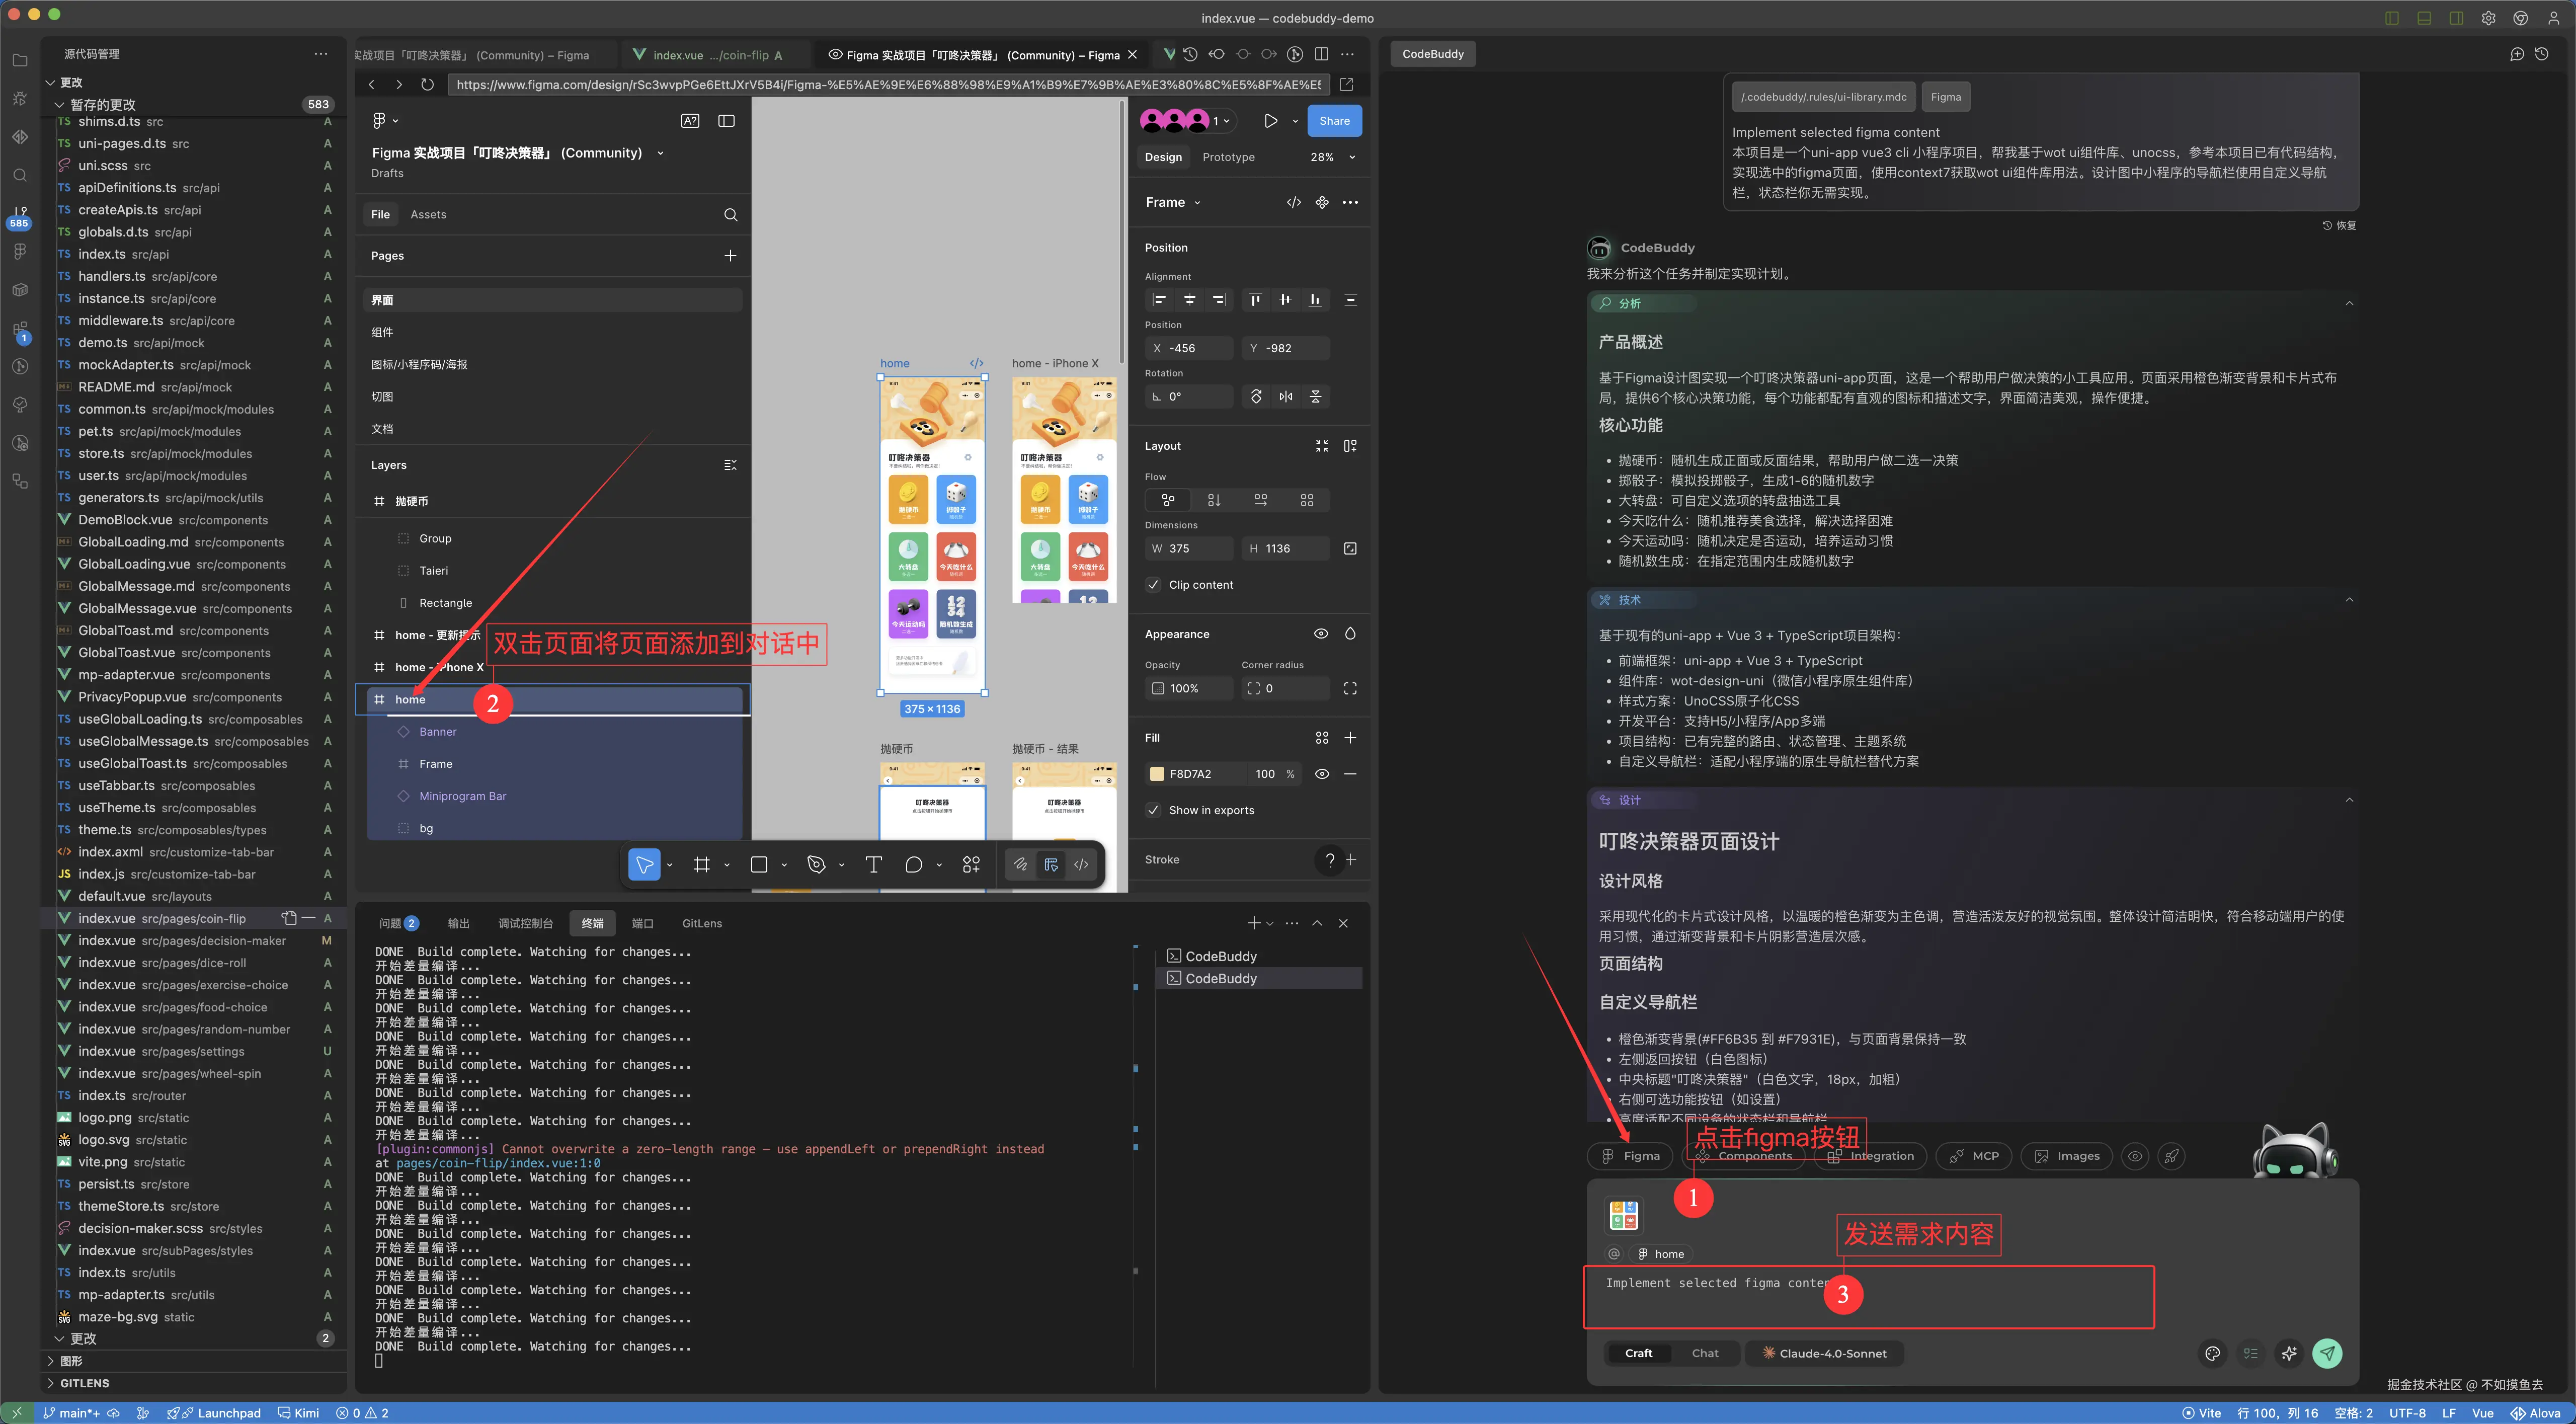Add a new page with plus icon

[x=730, y=256]
